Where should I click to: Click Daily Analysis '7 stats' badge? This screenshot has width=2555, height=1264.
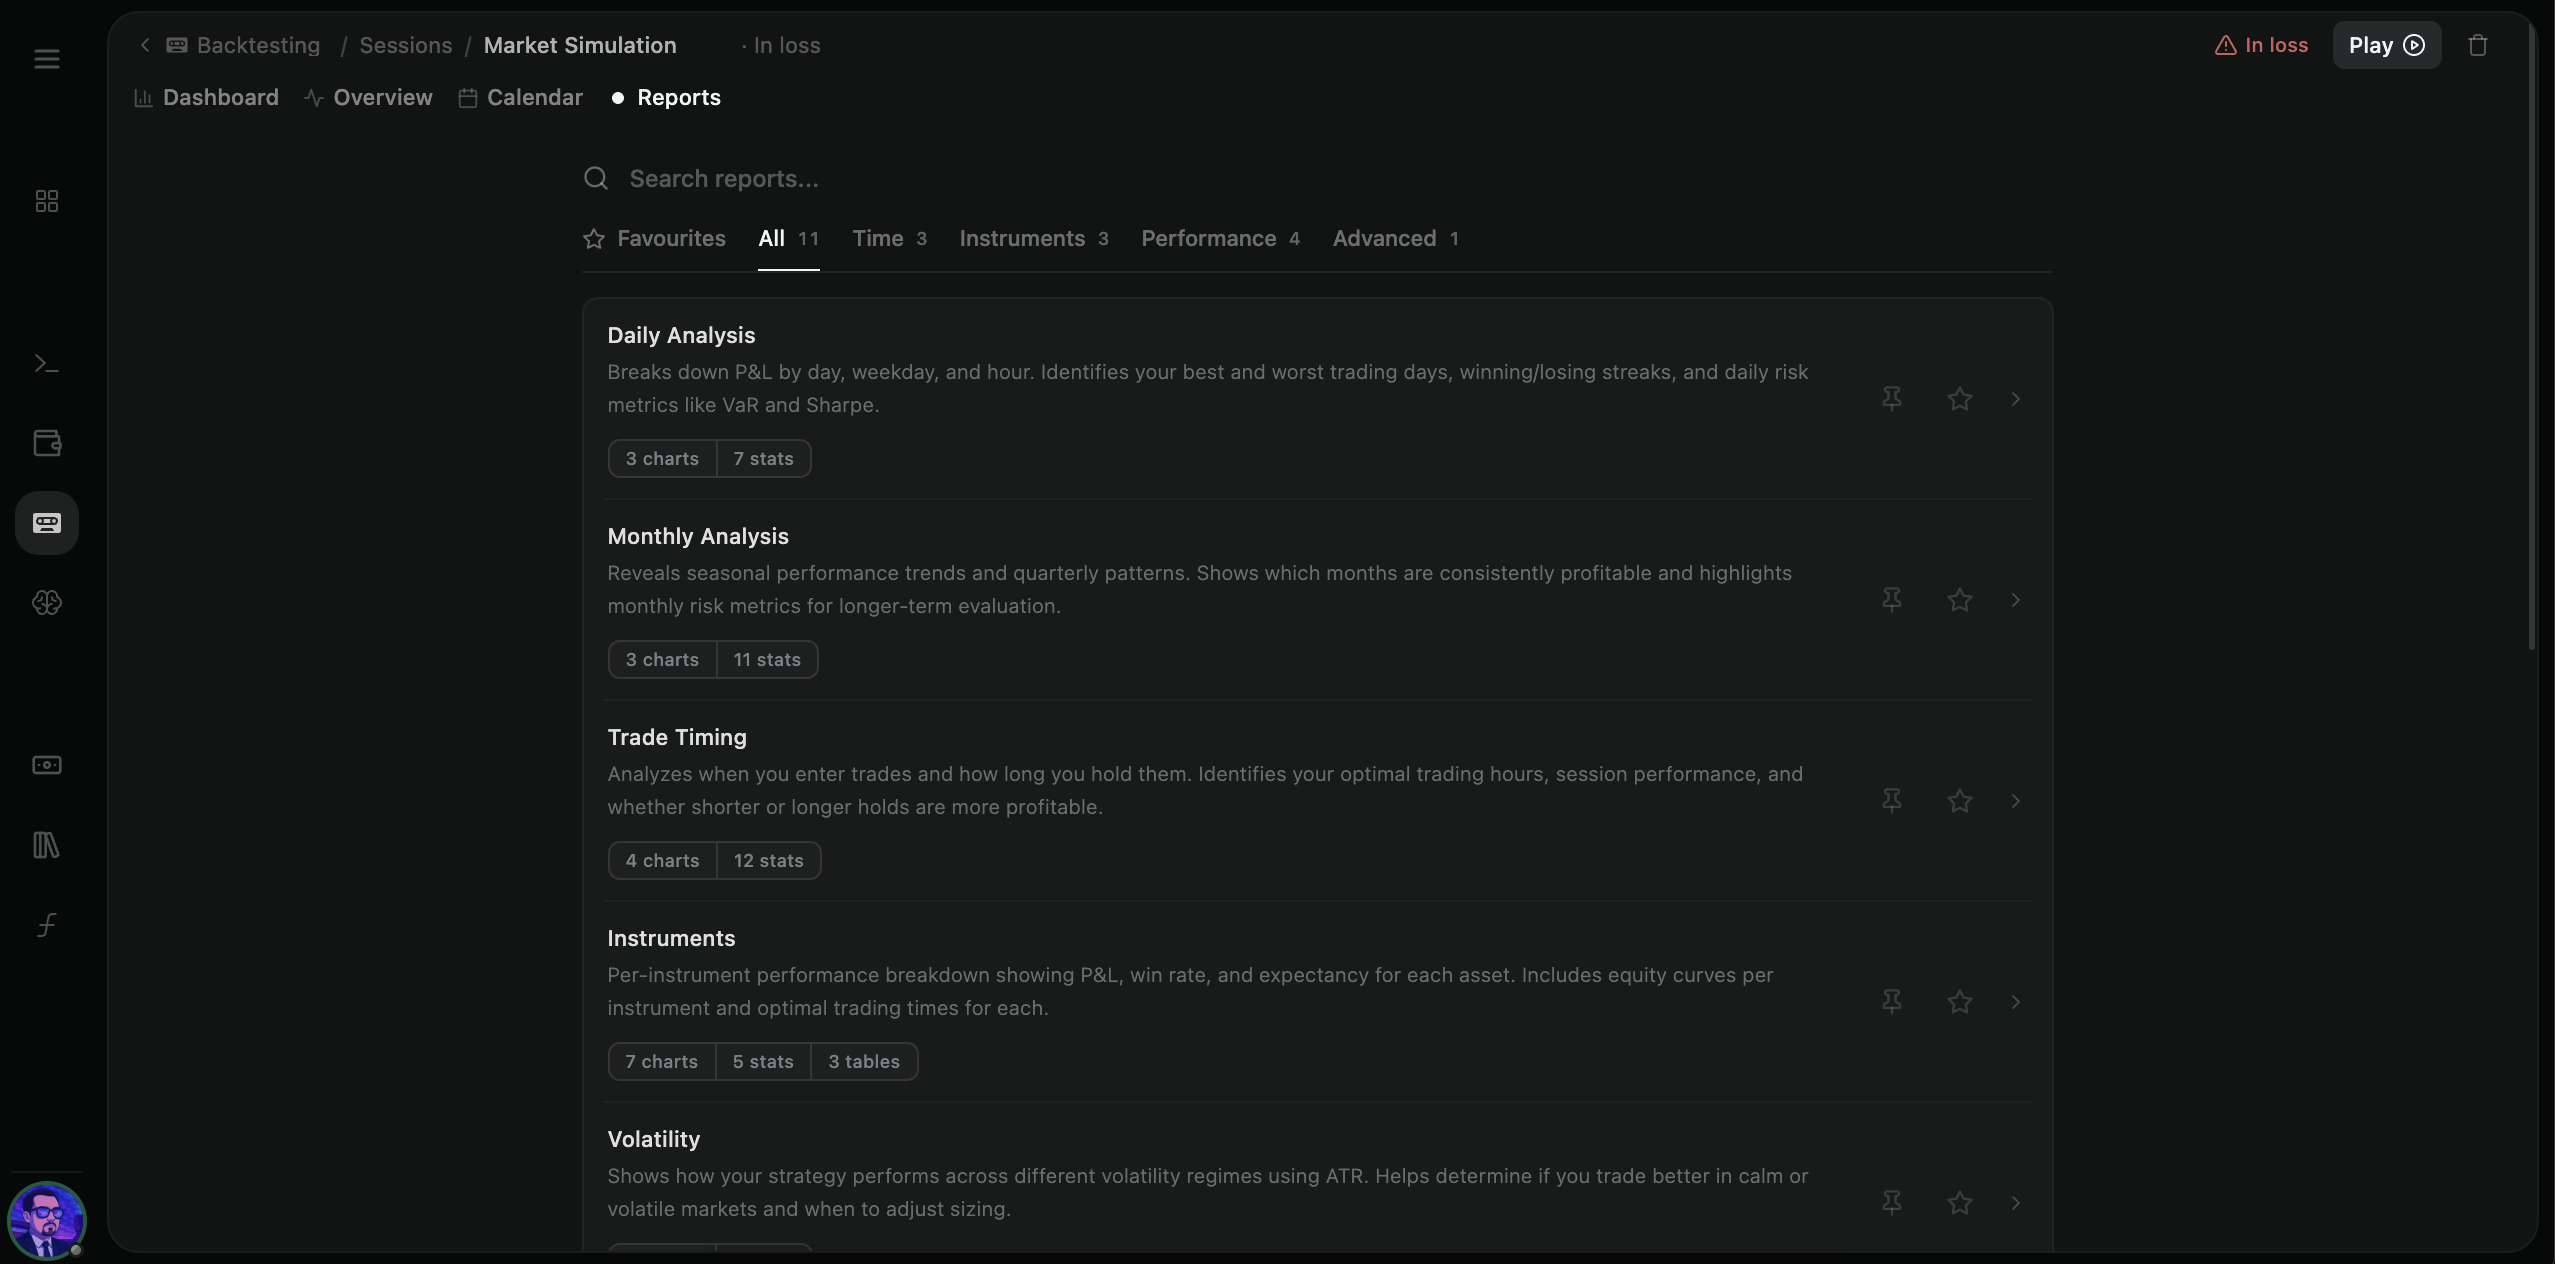click(x=764, y=458)
